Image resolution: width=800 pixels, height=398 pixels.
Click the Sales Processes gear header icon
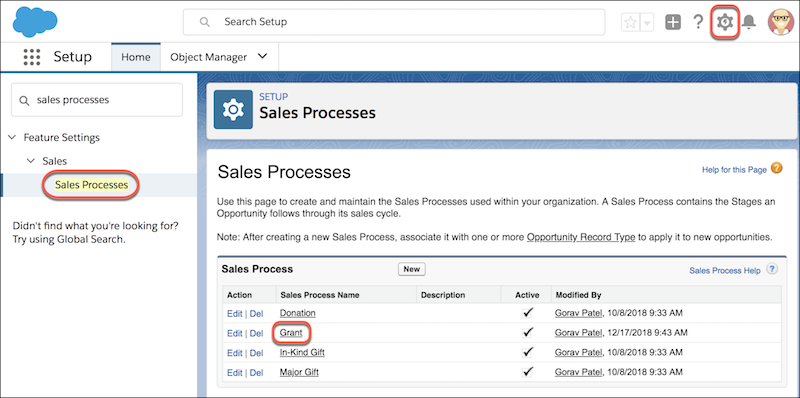point(233,109)
